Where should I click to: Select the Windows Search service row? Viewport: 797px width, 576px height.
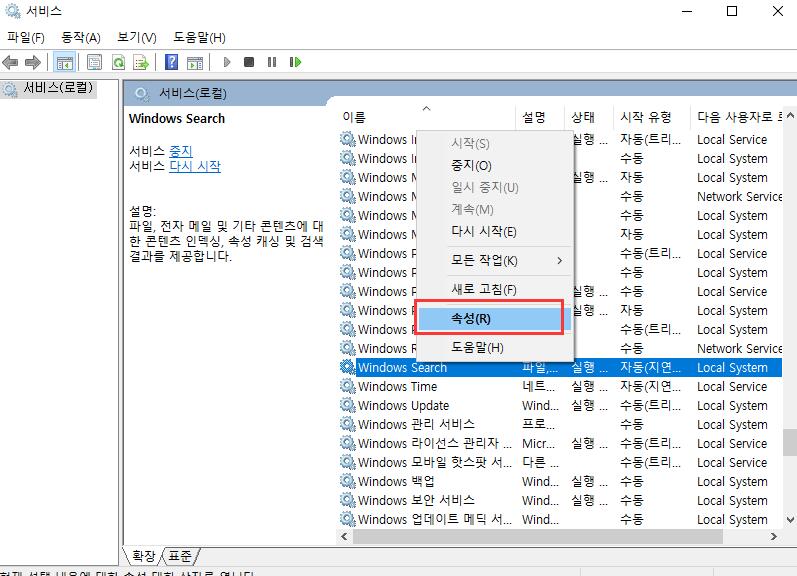coord(561,367)
